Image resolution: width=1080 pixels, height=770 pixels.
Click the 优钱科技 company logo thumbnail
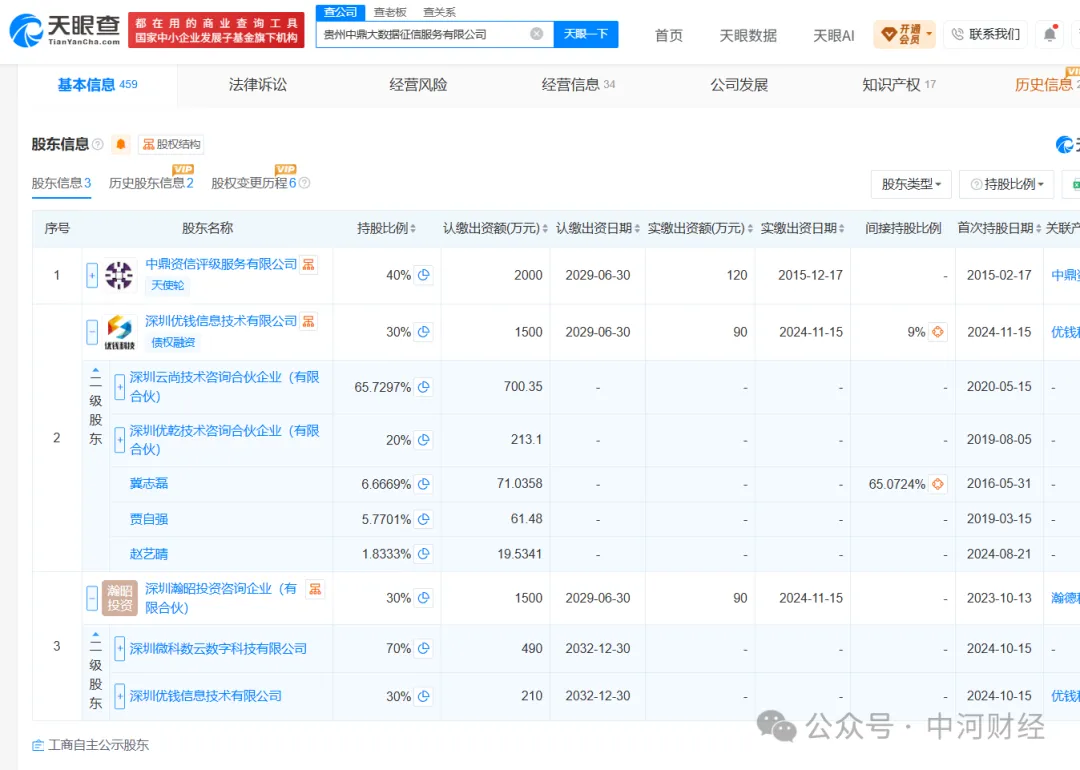[119, 332]
